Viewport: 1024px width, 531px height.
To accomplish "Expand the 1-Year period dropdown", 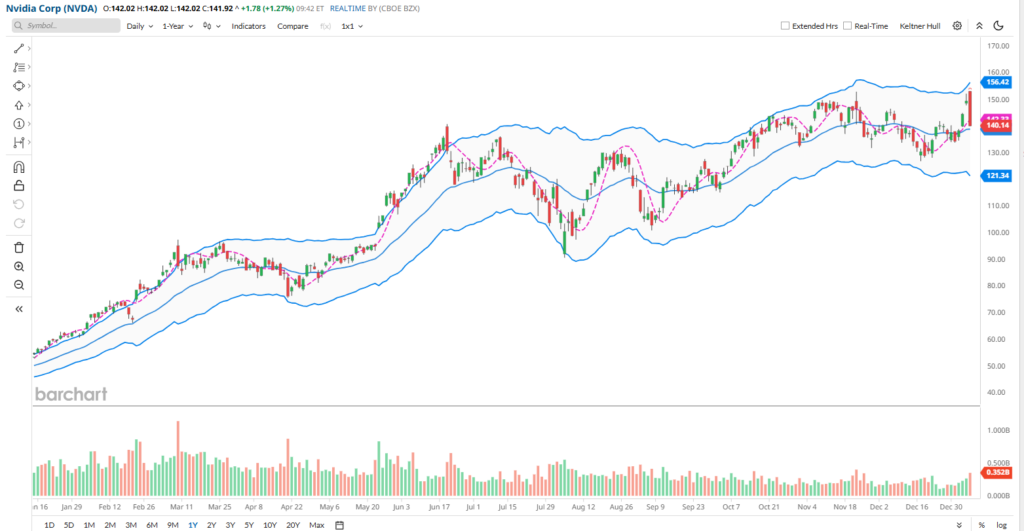I will (178, 26).
